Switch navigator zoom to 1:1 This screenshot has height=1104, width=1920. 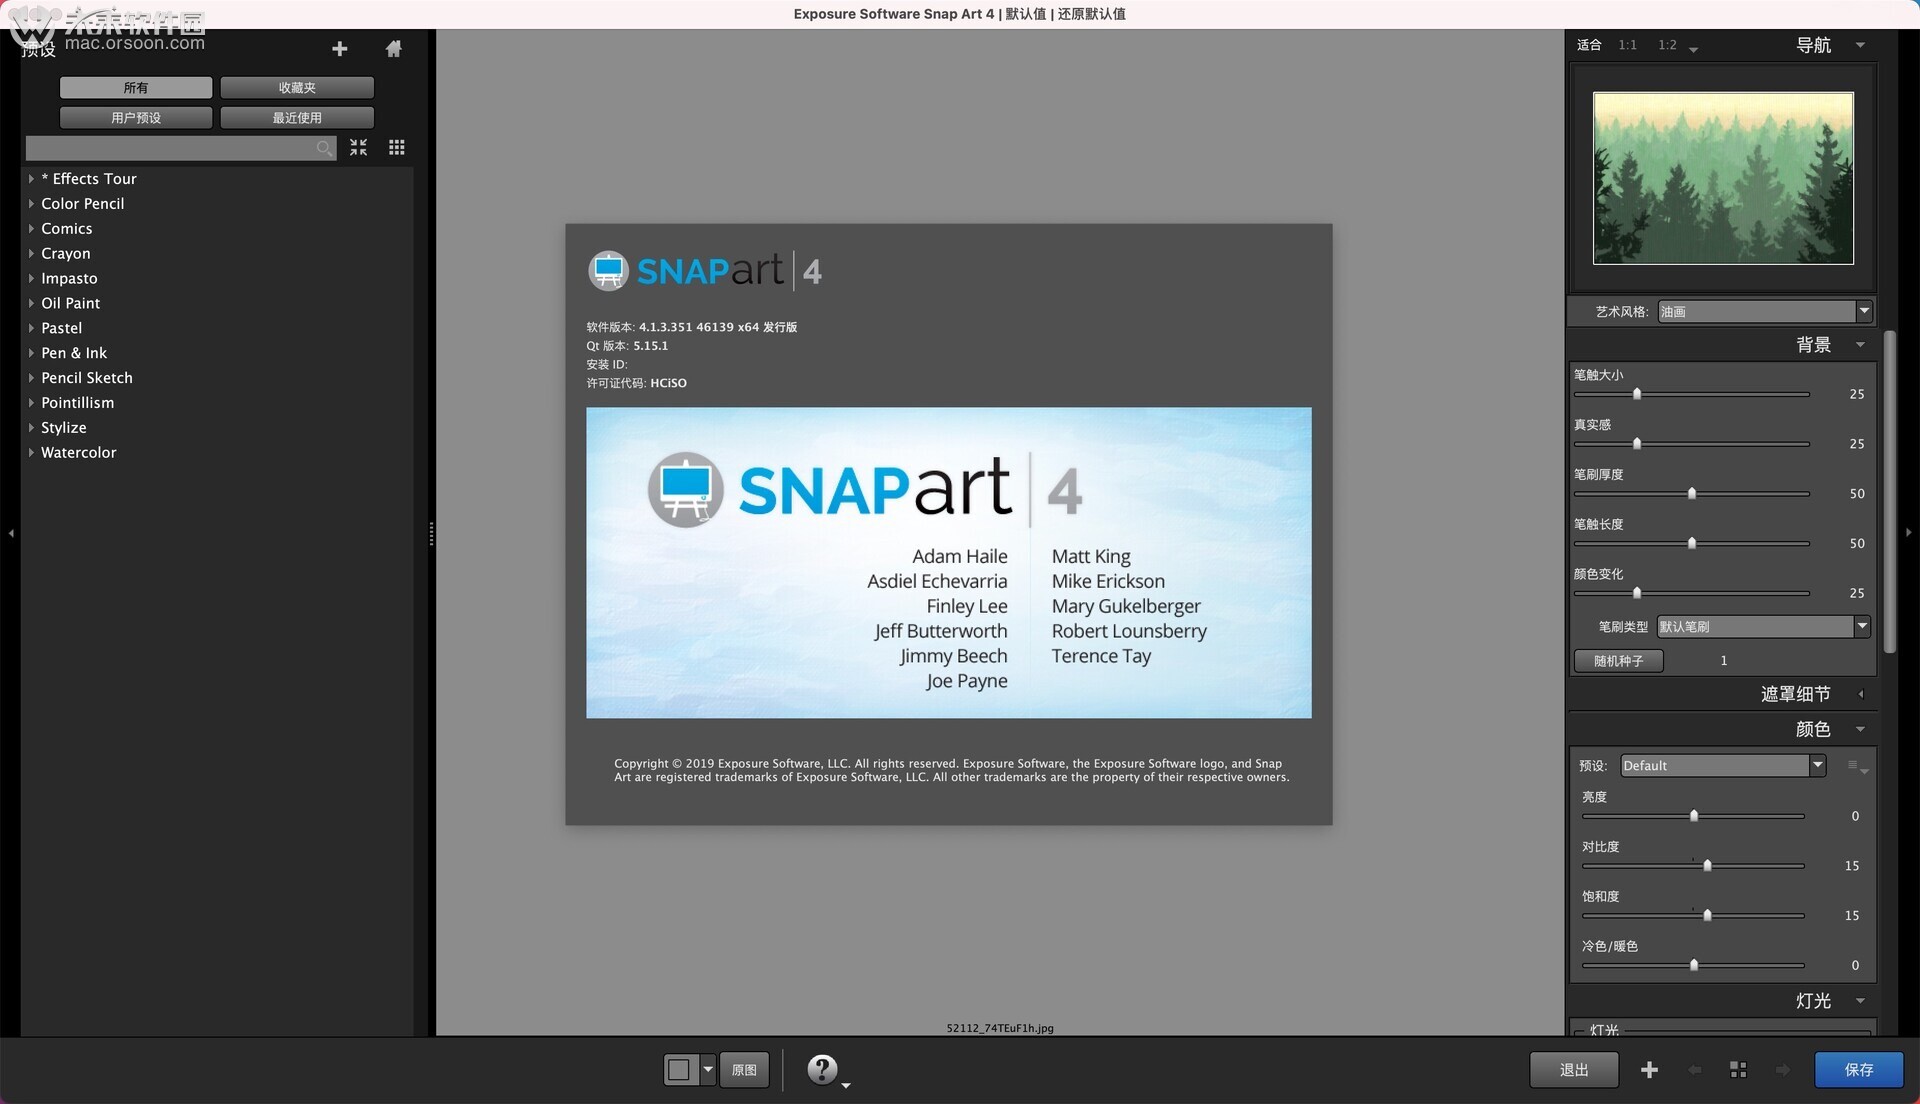1628,45
